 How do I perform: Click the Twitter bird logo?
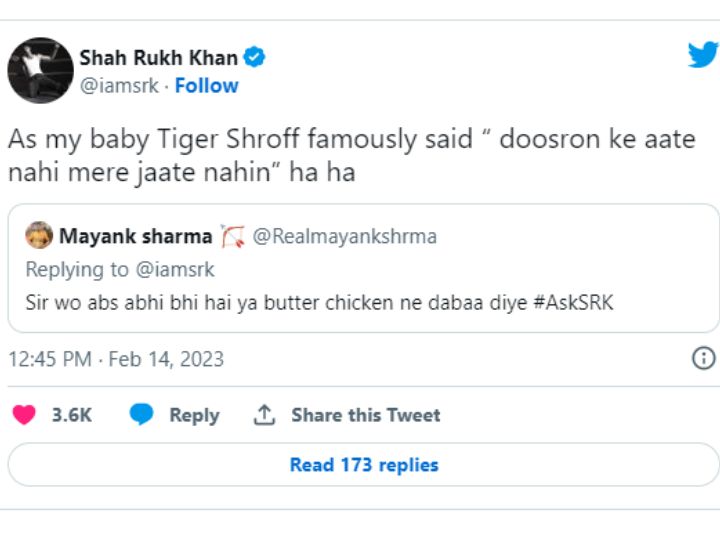coord(703,54)
